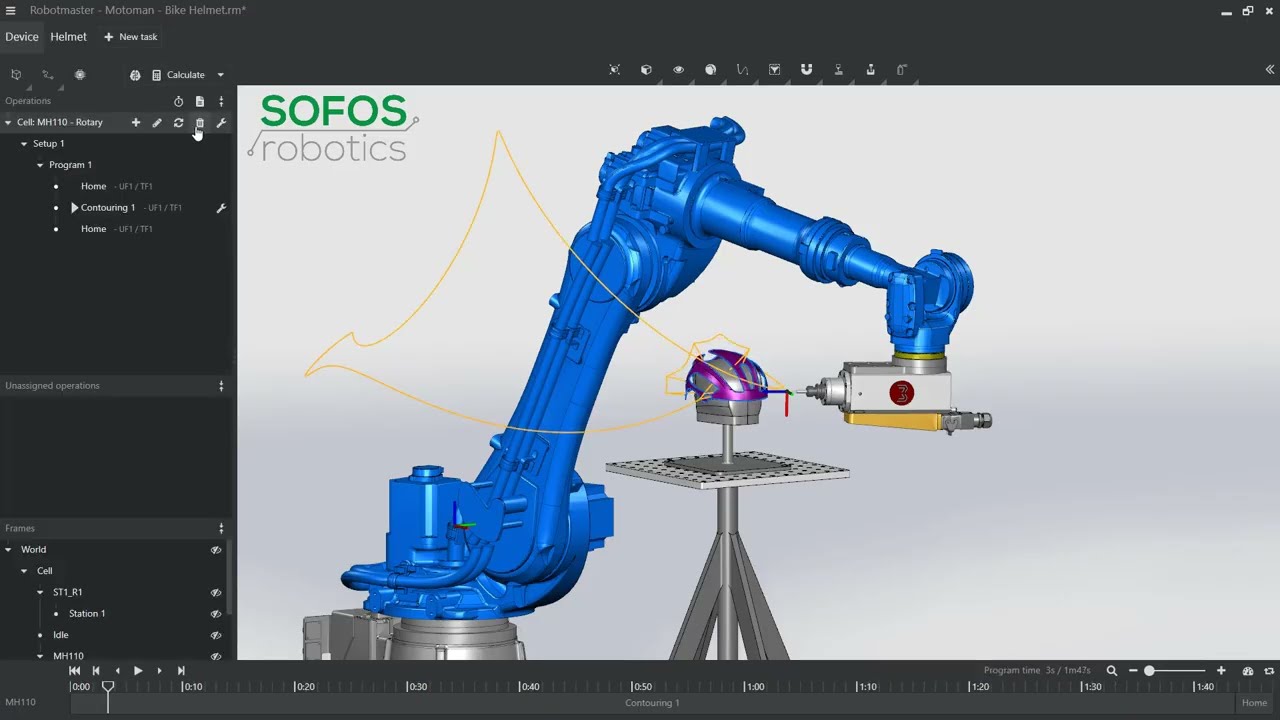
Task: Create a New task
Action: pyautogui.click(x=131, y=37)
